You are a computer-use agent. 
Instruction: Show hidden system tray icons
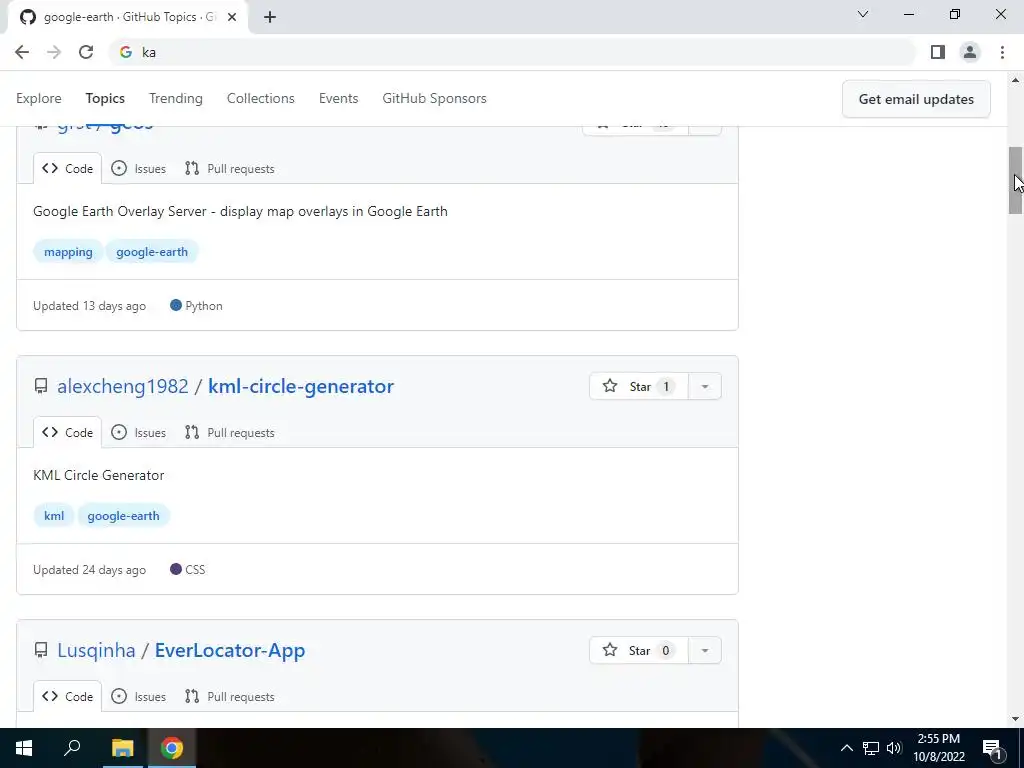[x=846, y=748]
